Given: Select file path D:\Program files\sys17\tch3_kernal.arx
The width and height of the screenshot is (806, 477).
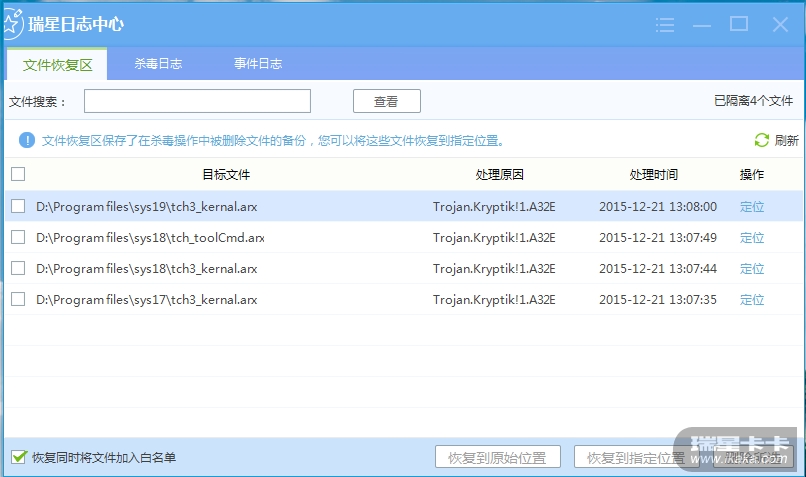Looking at the screenshot, I should tap(146, 299).
